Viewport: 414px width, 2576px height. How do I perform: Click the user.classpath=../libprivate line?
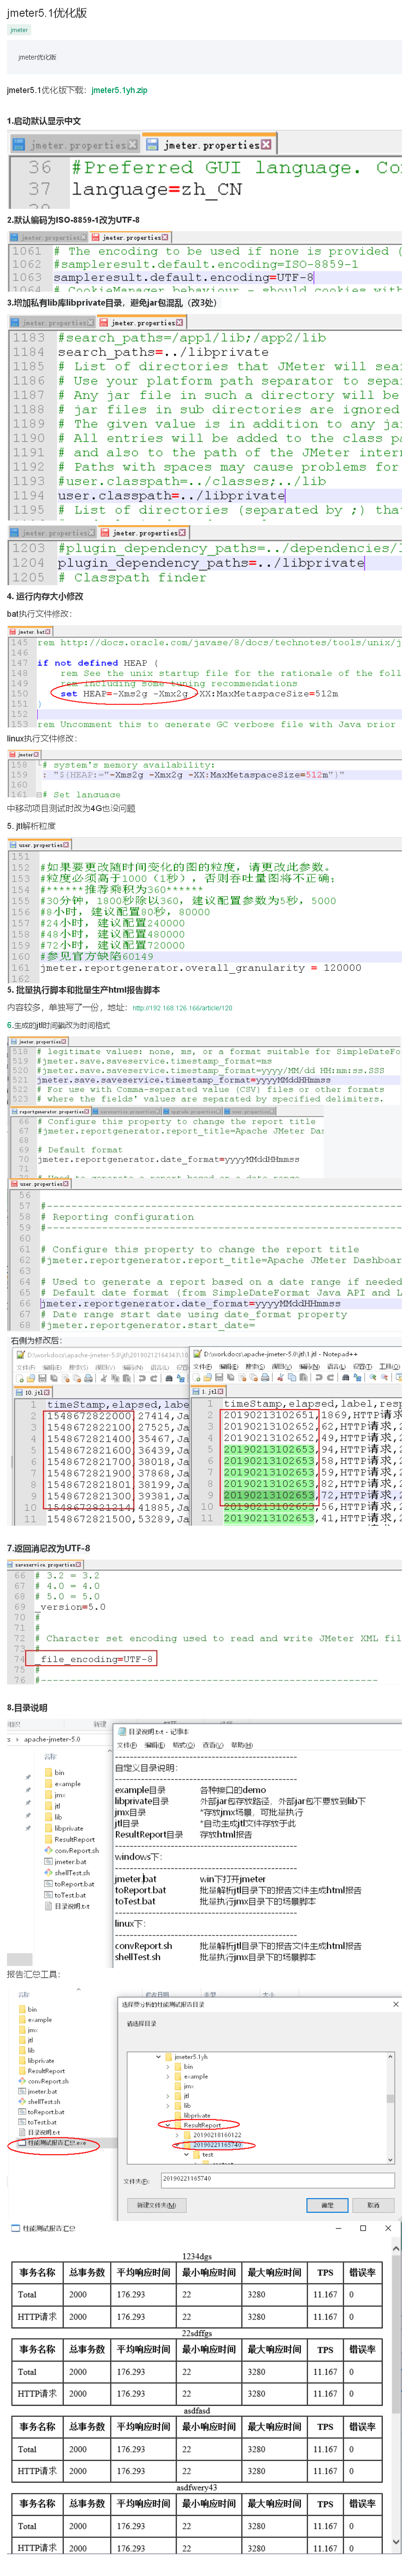[x=171, y=495]
